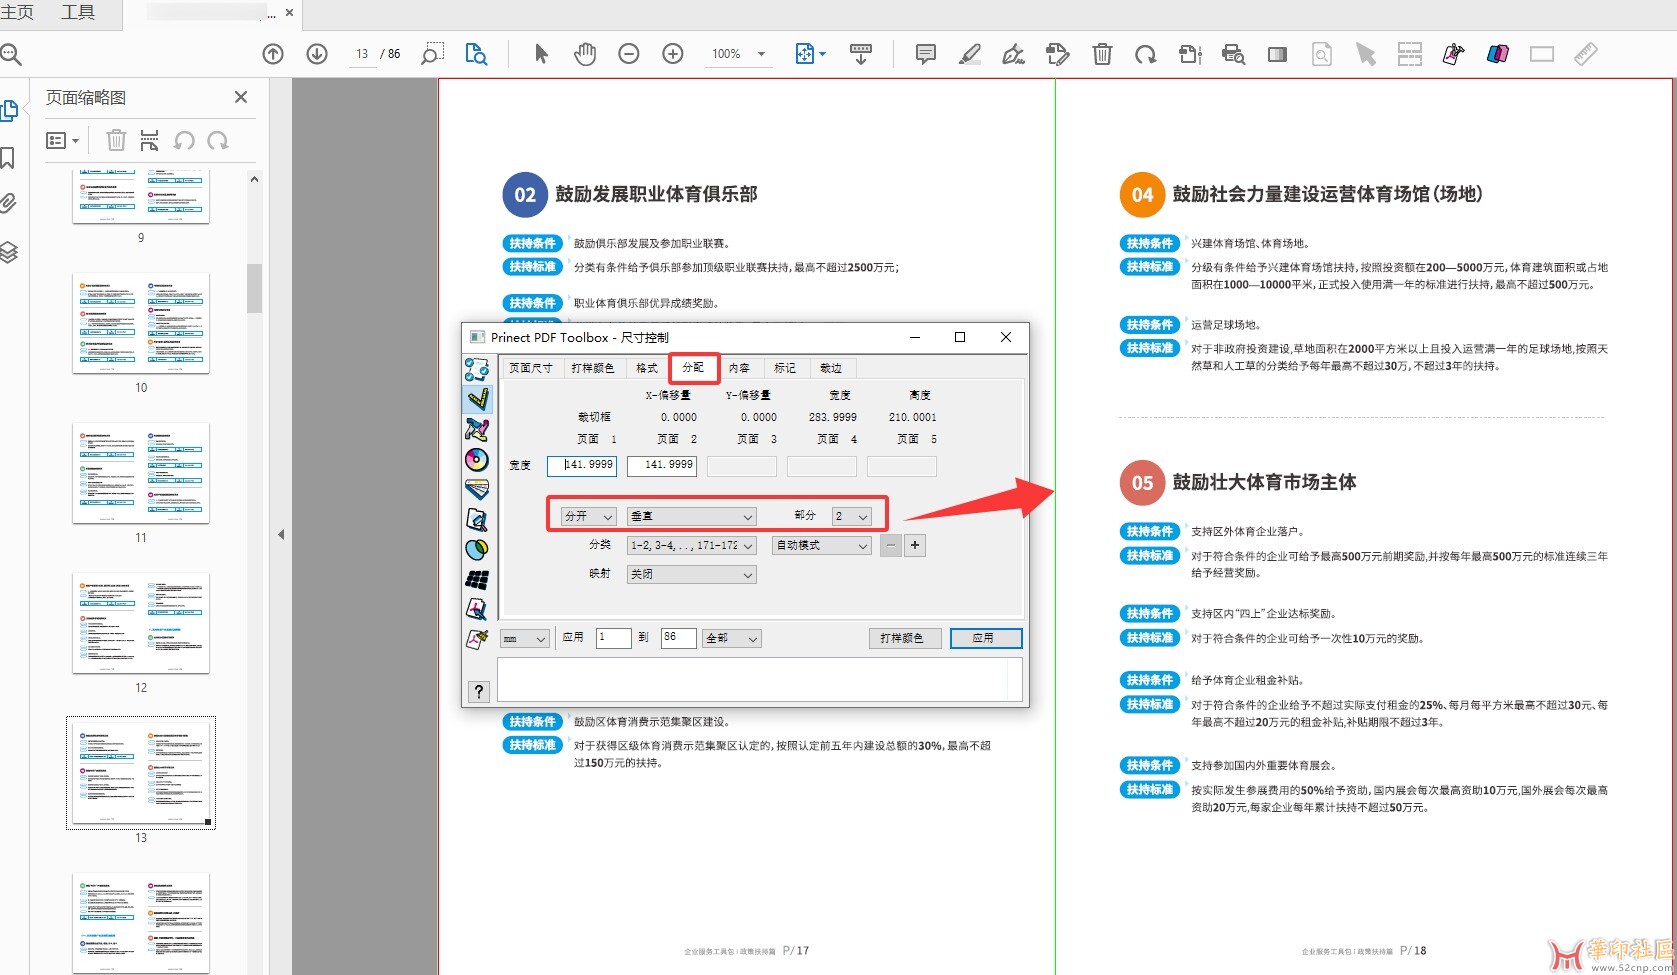Click the zoom in plus icon
Image resolution: width=1677 pixels, height=975 pixels.
point(673,54)
